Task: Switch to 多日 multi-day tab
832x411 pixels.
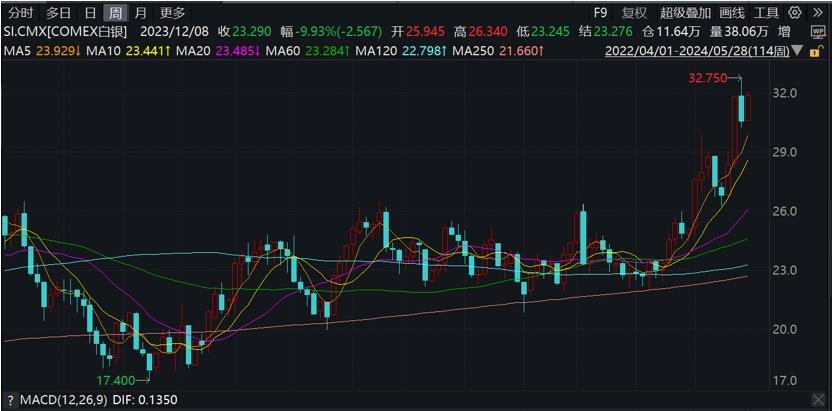Action: [58, 12]
